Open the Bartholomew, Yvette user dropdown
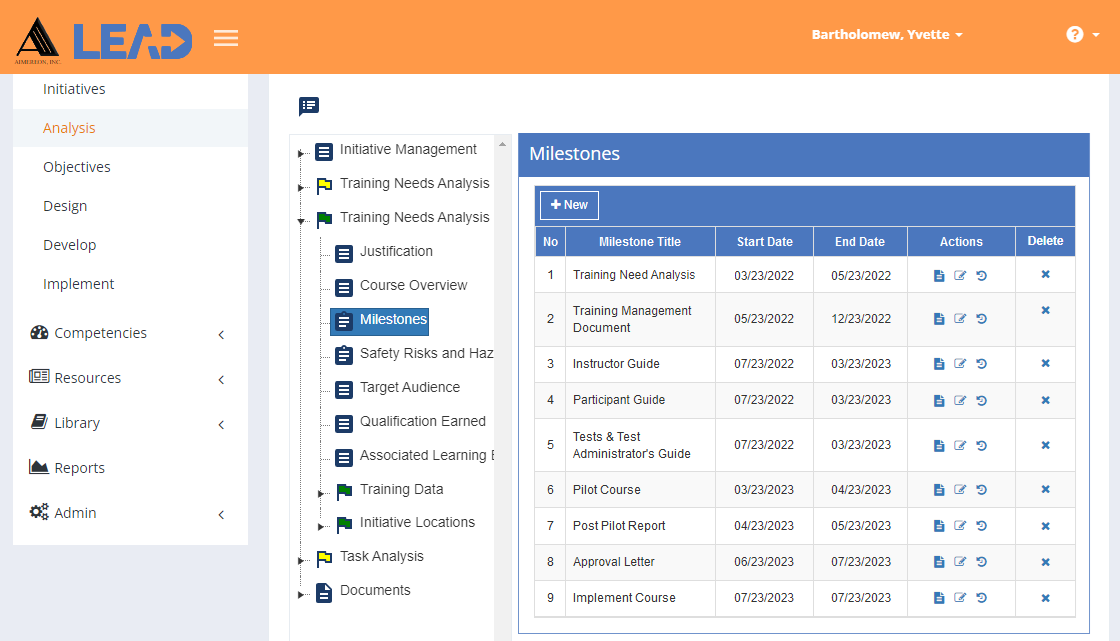 tap(886, 34)
